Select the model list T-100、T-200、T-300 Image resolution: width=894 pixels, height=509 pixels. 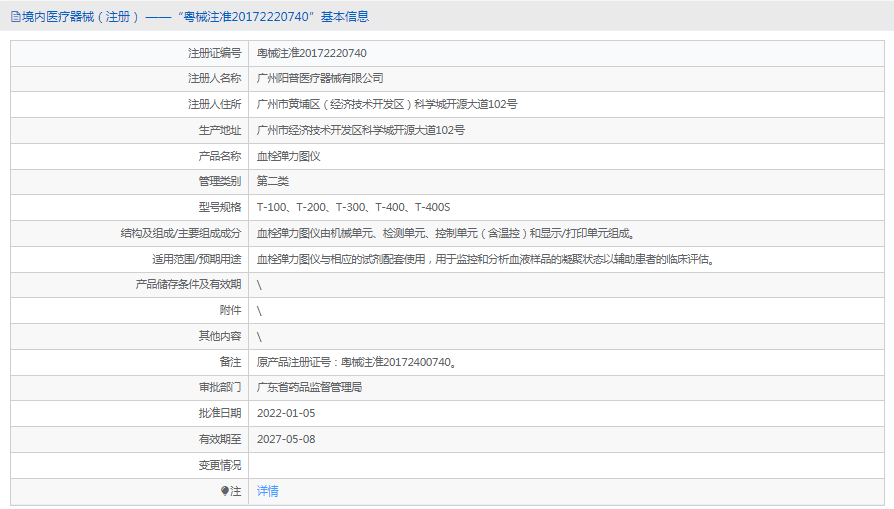click(x=353, y=207)
